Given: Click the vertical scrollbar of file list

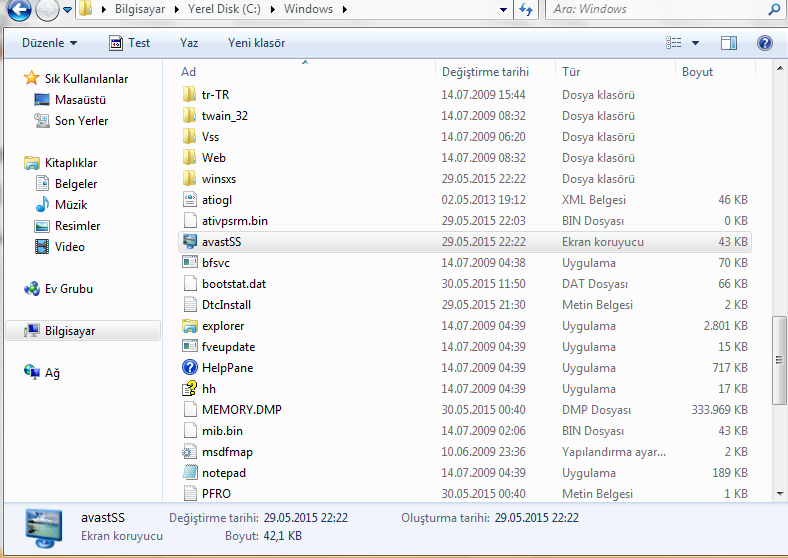Looking at the screenshot, I should coord(779,360).
